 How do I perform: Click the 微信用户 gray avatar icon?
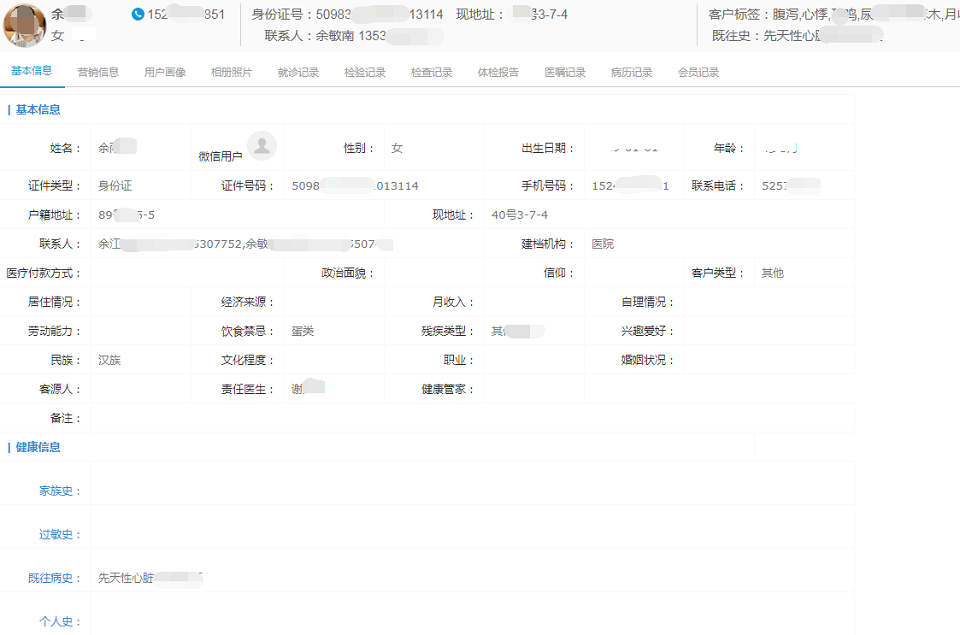point(262,146)
